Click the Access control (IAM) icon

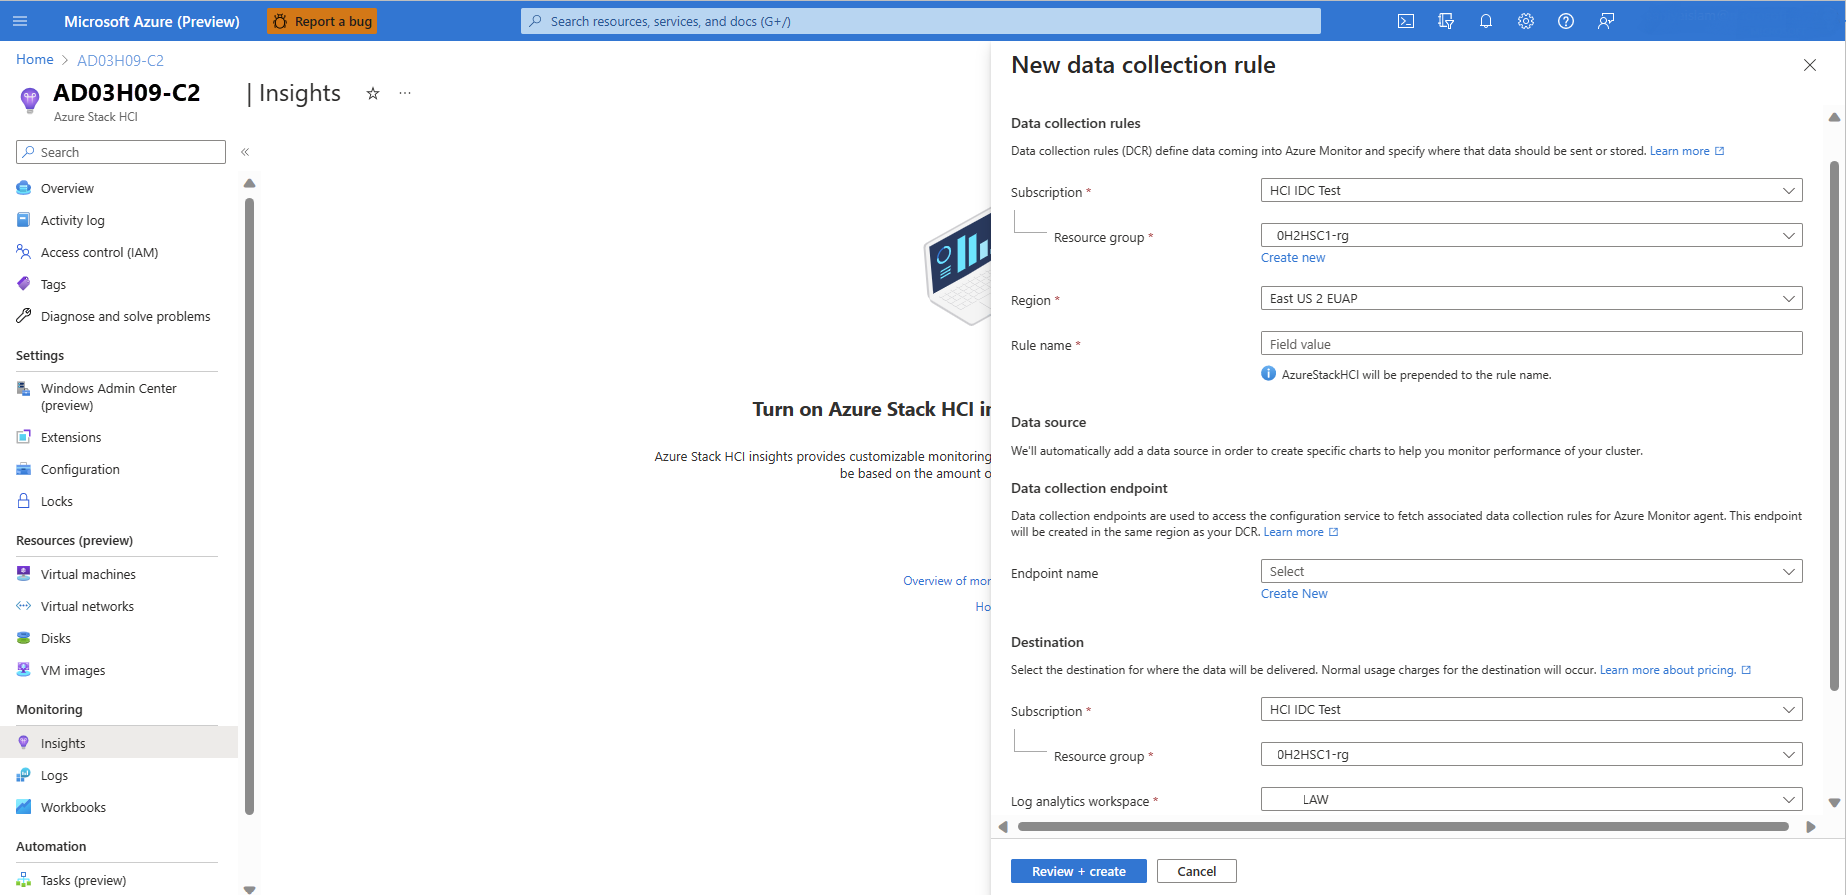[24, 252]
